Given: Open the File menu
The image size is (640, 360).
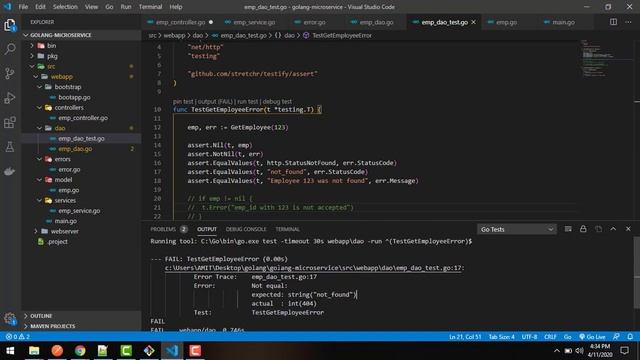Looking at the screenshot, I should tap(23, 7).
